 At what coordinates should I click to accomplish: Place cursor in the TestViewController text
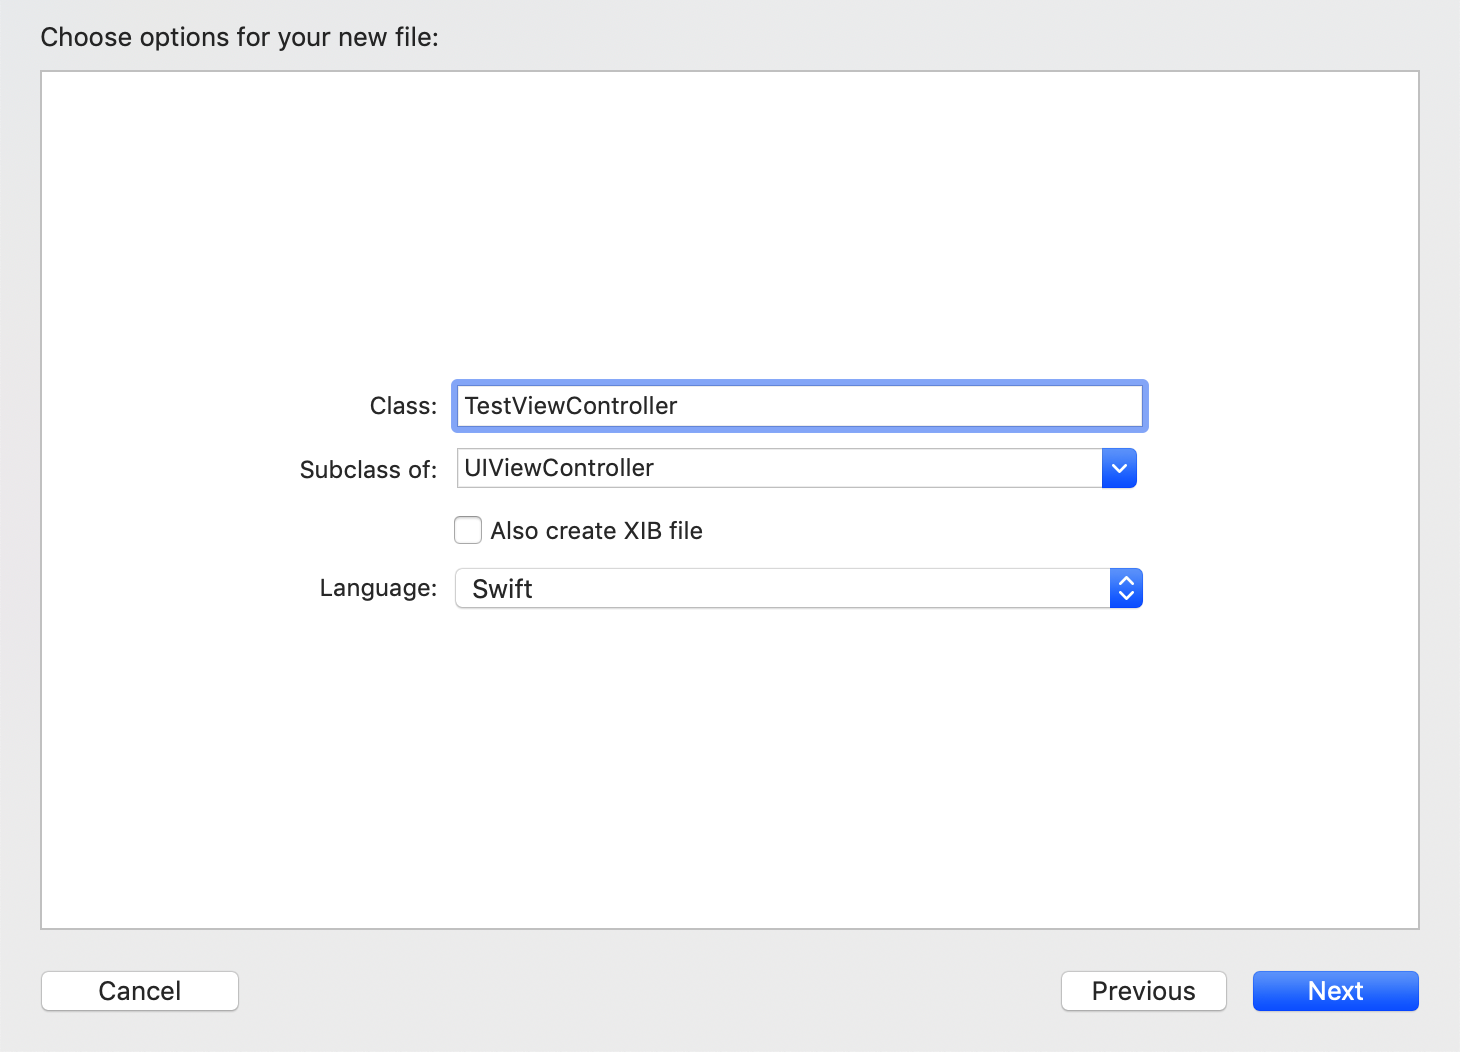(571, 406)
